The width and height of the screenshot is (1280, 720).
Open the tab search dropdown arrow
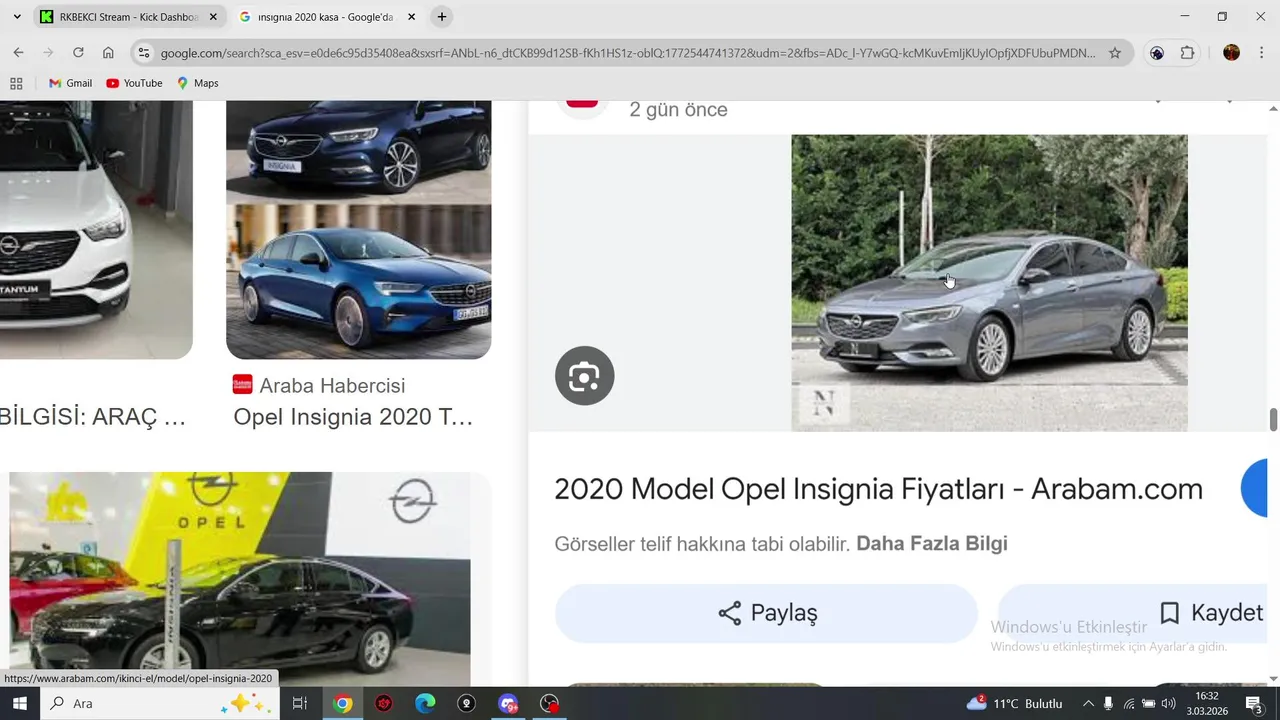pyautogui.click(x=16, y=17)
